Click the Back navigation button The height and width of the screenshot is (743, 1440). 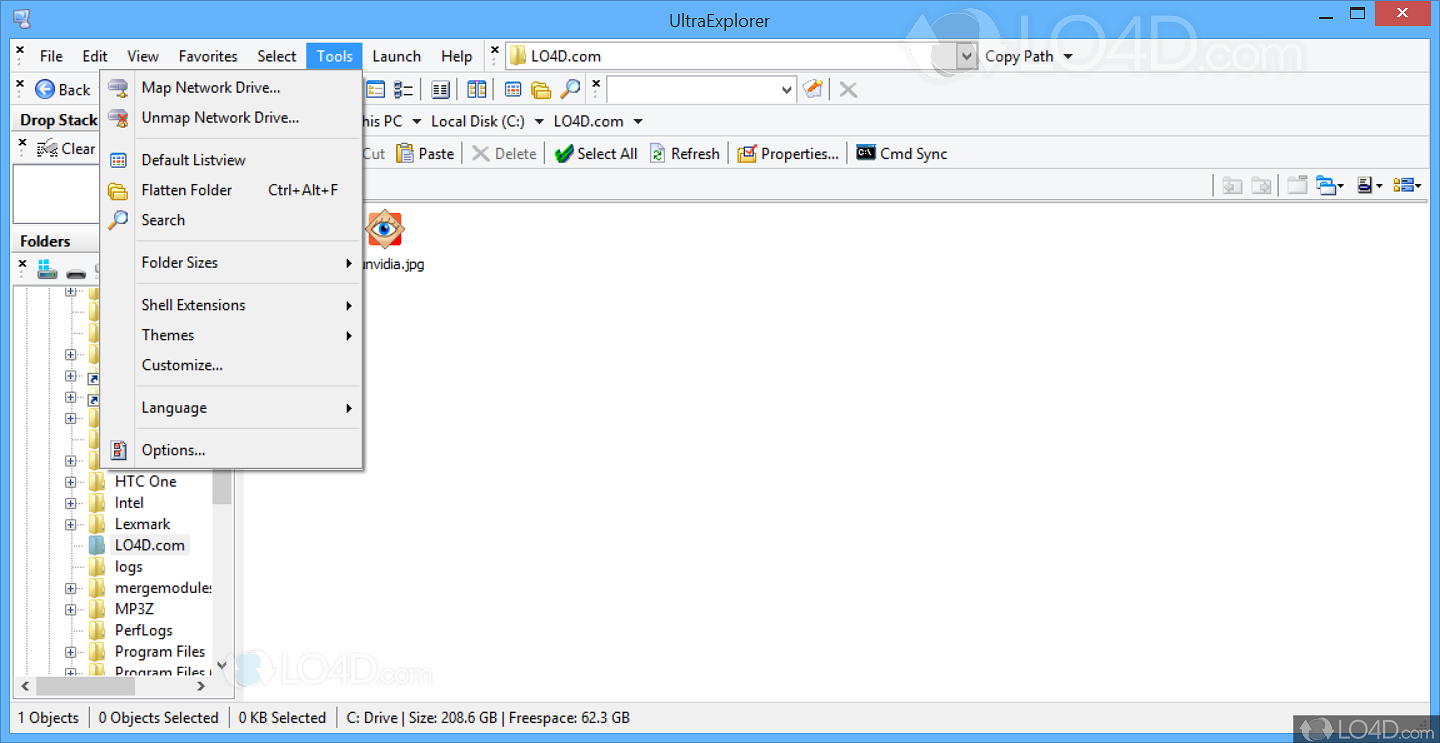(x=63, y=90)
